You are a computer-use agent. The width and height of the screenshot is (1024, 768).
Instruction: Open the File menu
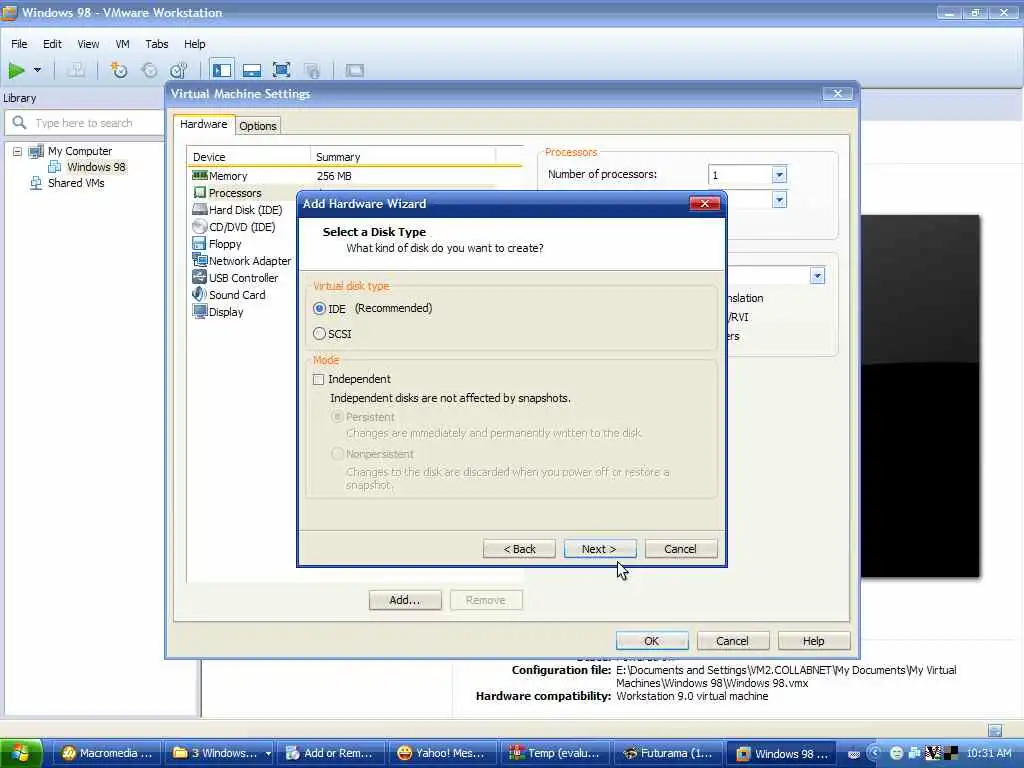tap(19, 44)
